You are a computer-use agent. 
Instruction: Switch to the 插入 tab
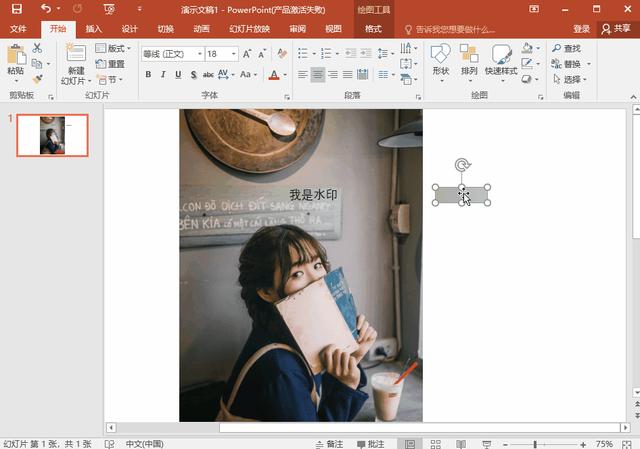(94, 29)
